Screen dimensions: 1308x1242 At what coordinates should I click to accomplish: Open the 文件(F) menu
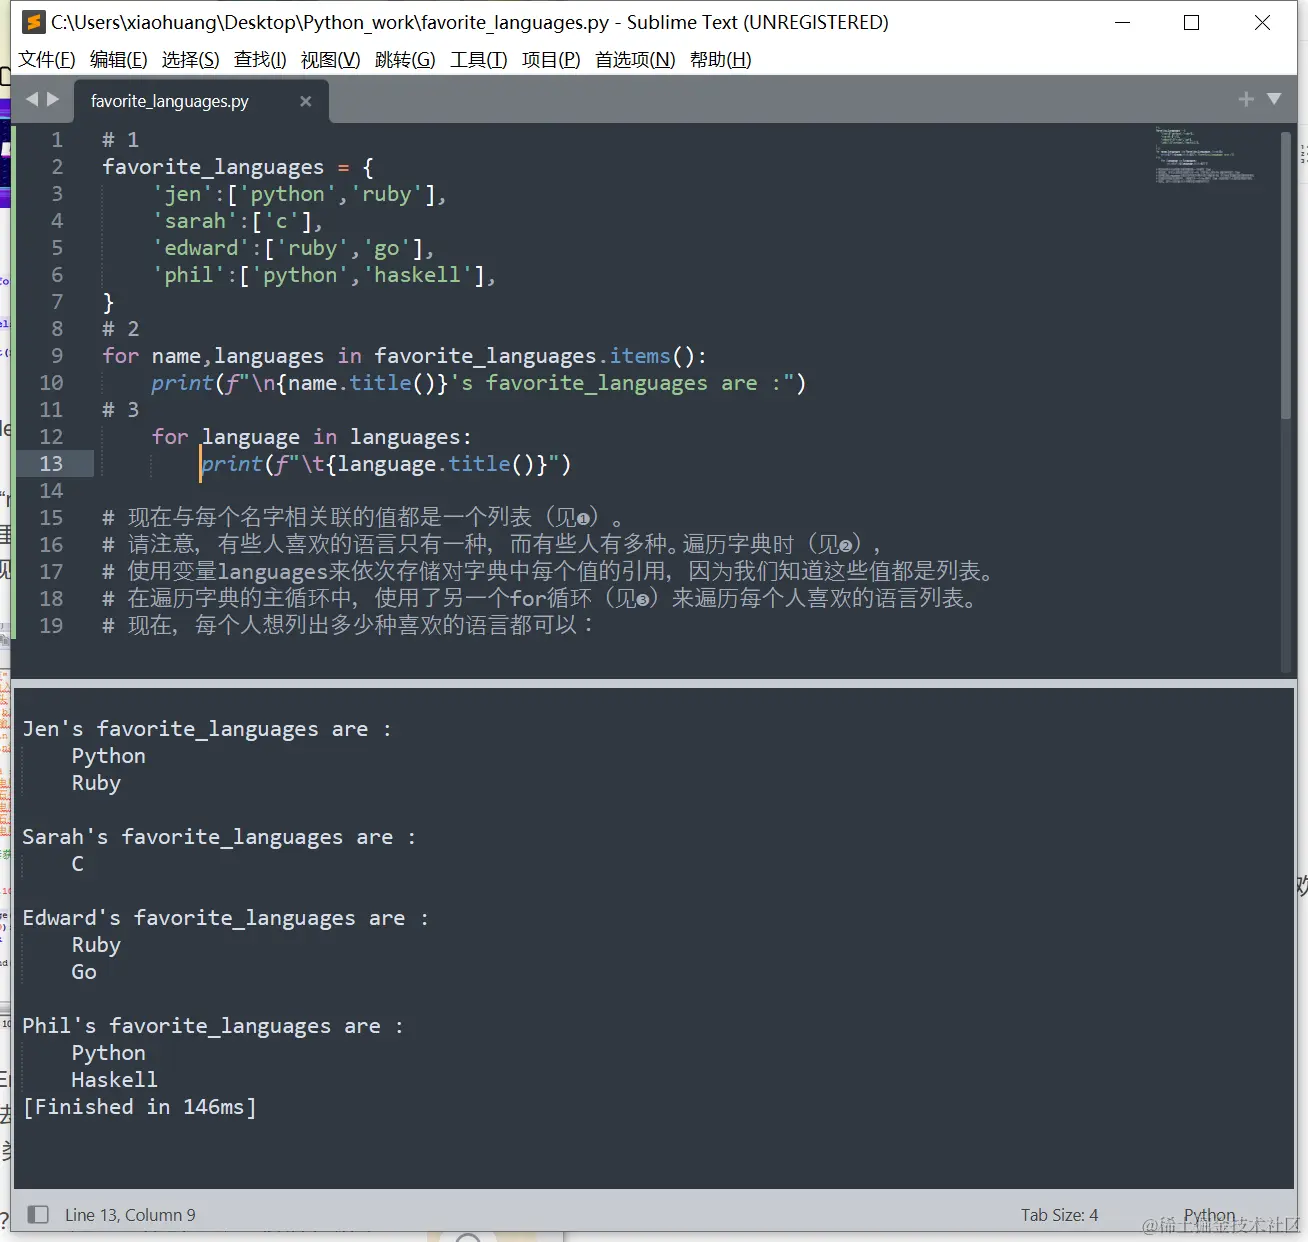46,60
